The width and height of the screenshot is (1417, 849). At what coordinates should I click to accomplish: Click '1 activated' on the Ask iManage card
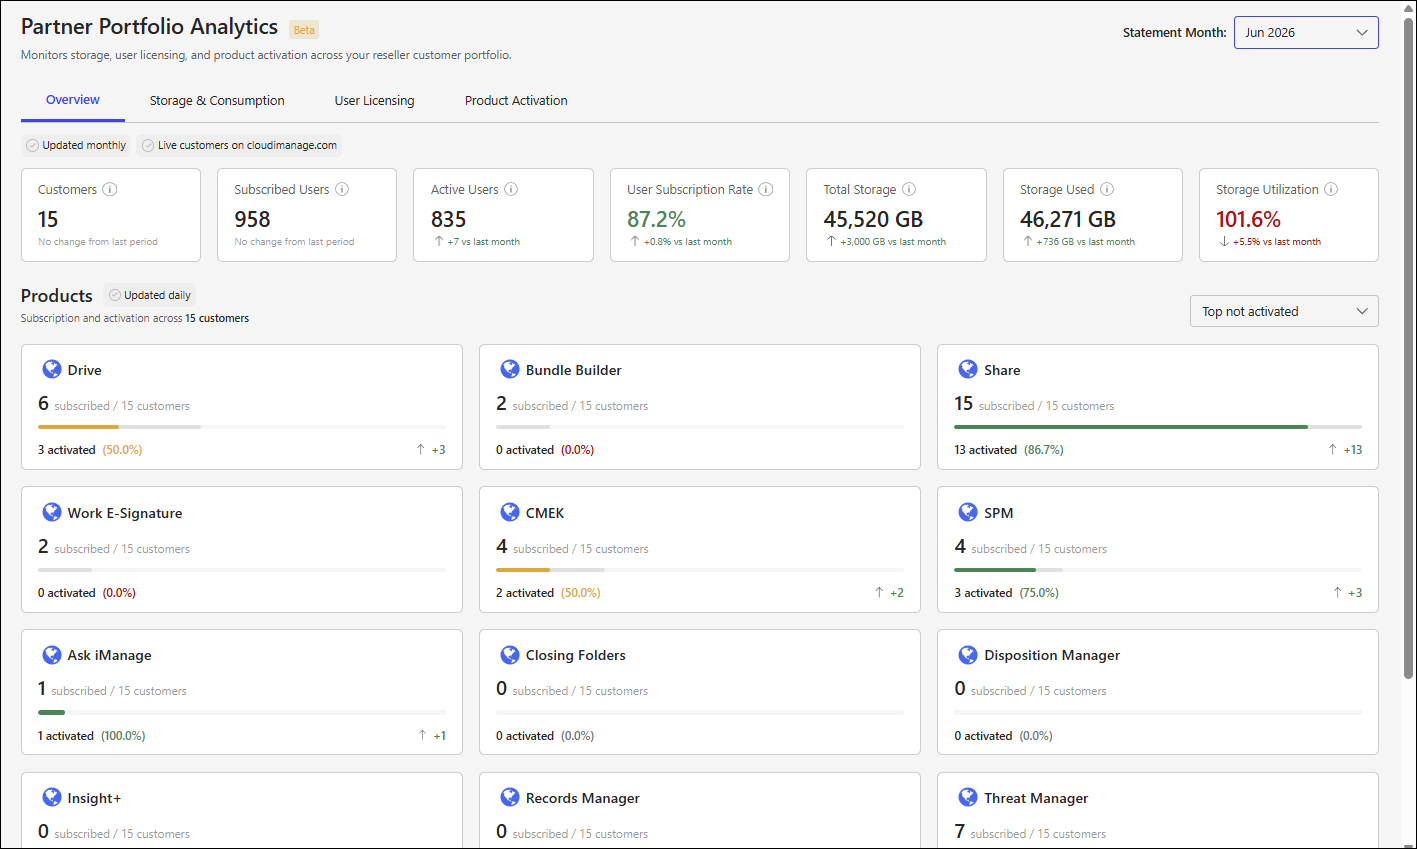66,736
